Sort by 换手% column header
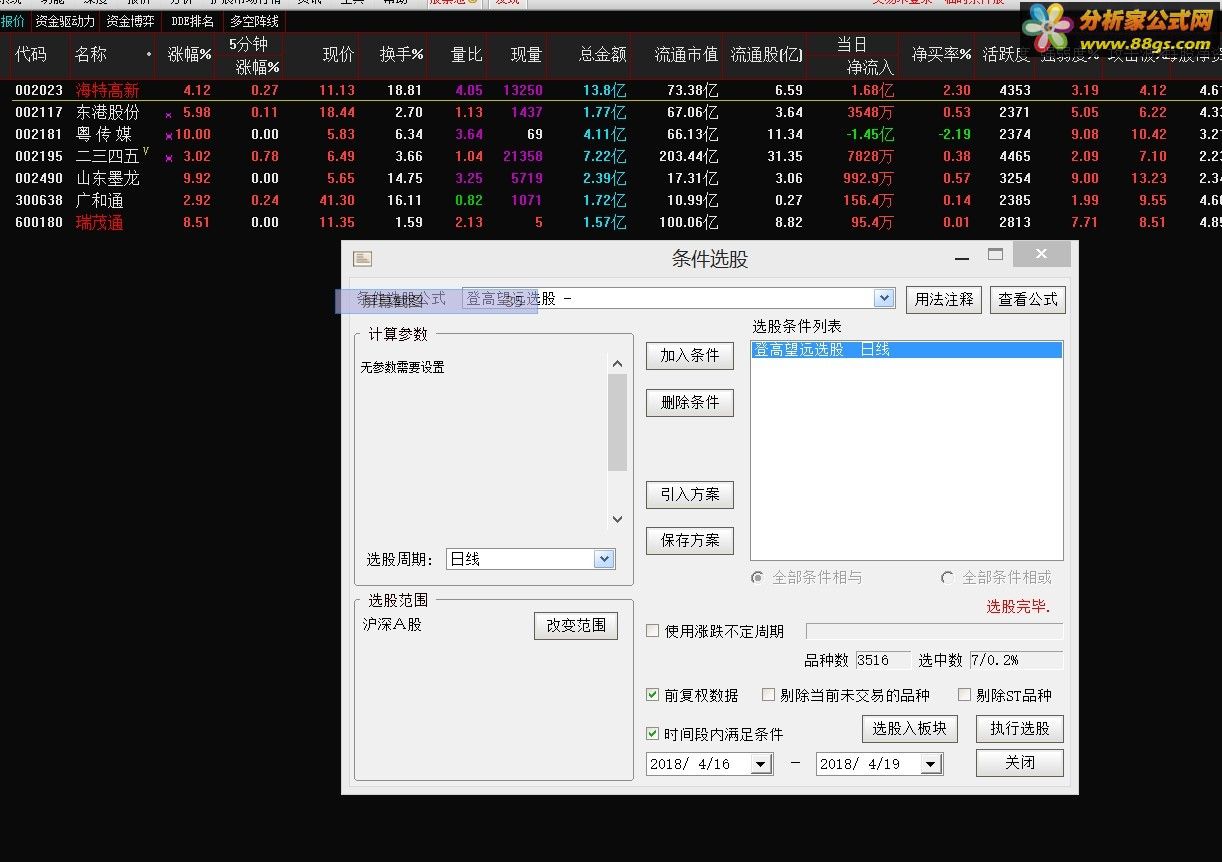The height and width of the screenshot is (862, 1222). [402, 55]
